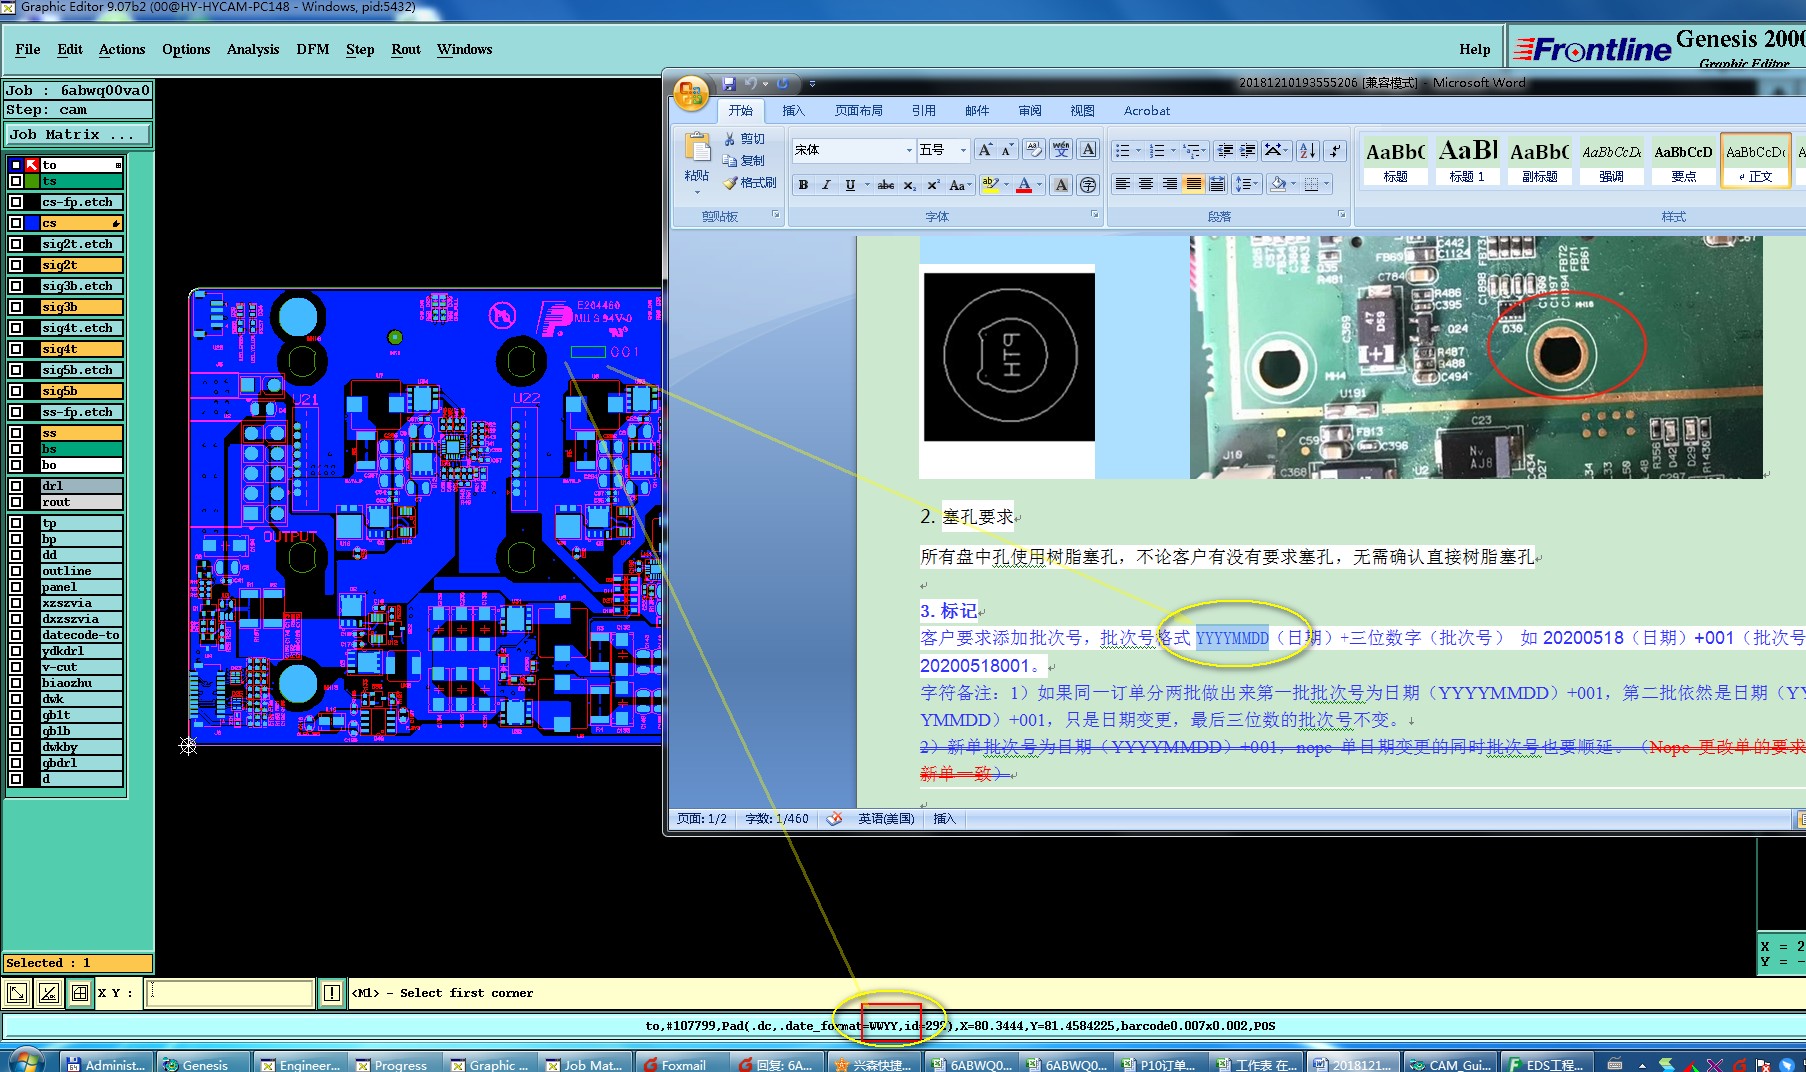This screenshot has width=1806, height=1072.
Task: Decrease paragraph indent in Word
Action: click(1225, 150)
